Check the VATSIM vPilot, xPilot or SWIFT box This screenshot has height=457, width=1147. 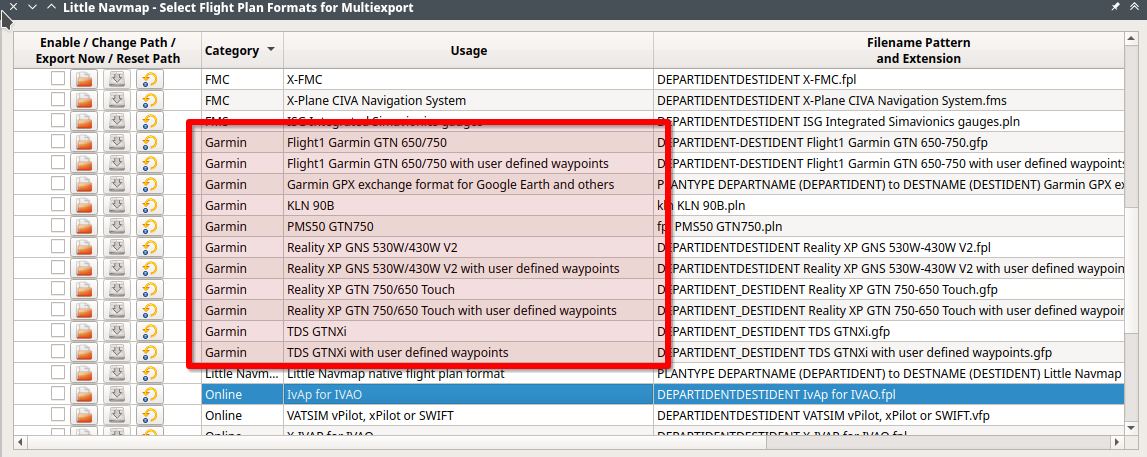point(58,415)
